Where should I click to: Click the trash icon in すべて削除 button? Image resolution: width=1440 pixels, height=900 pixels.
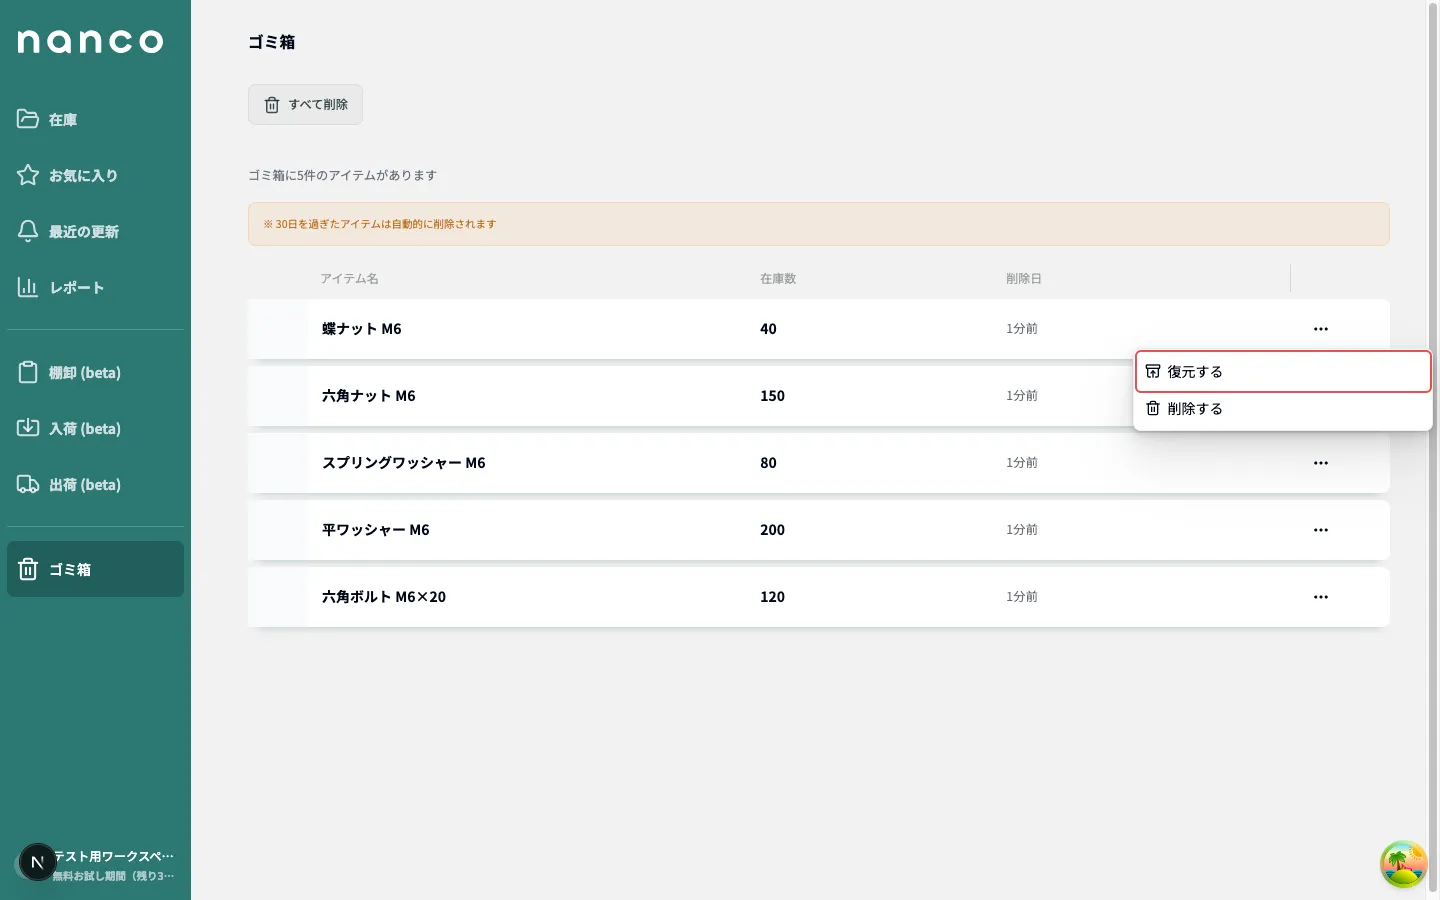coord(272,105)
